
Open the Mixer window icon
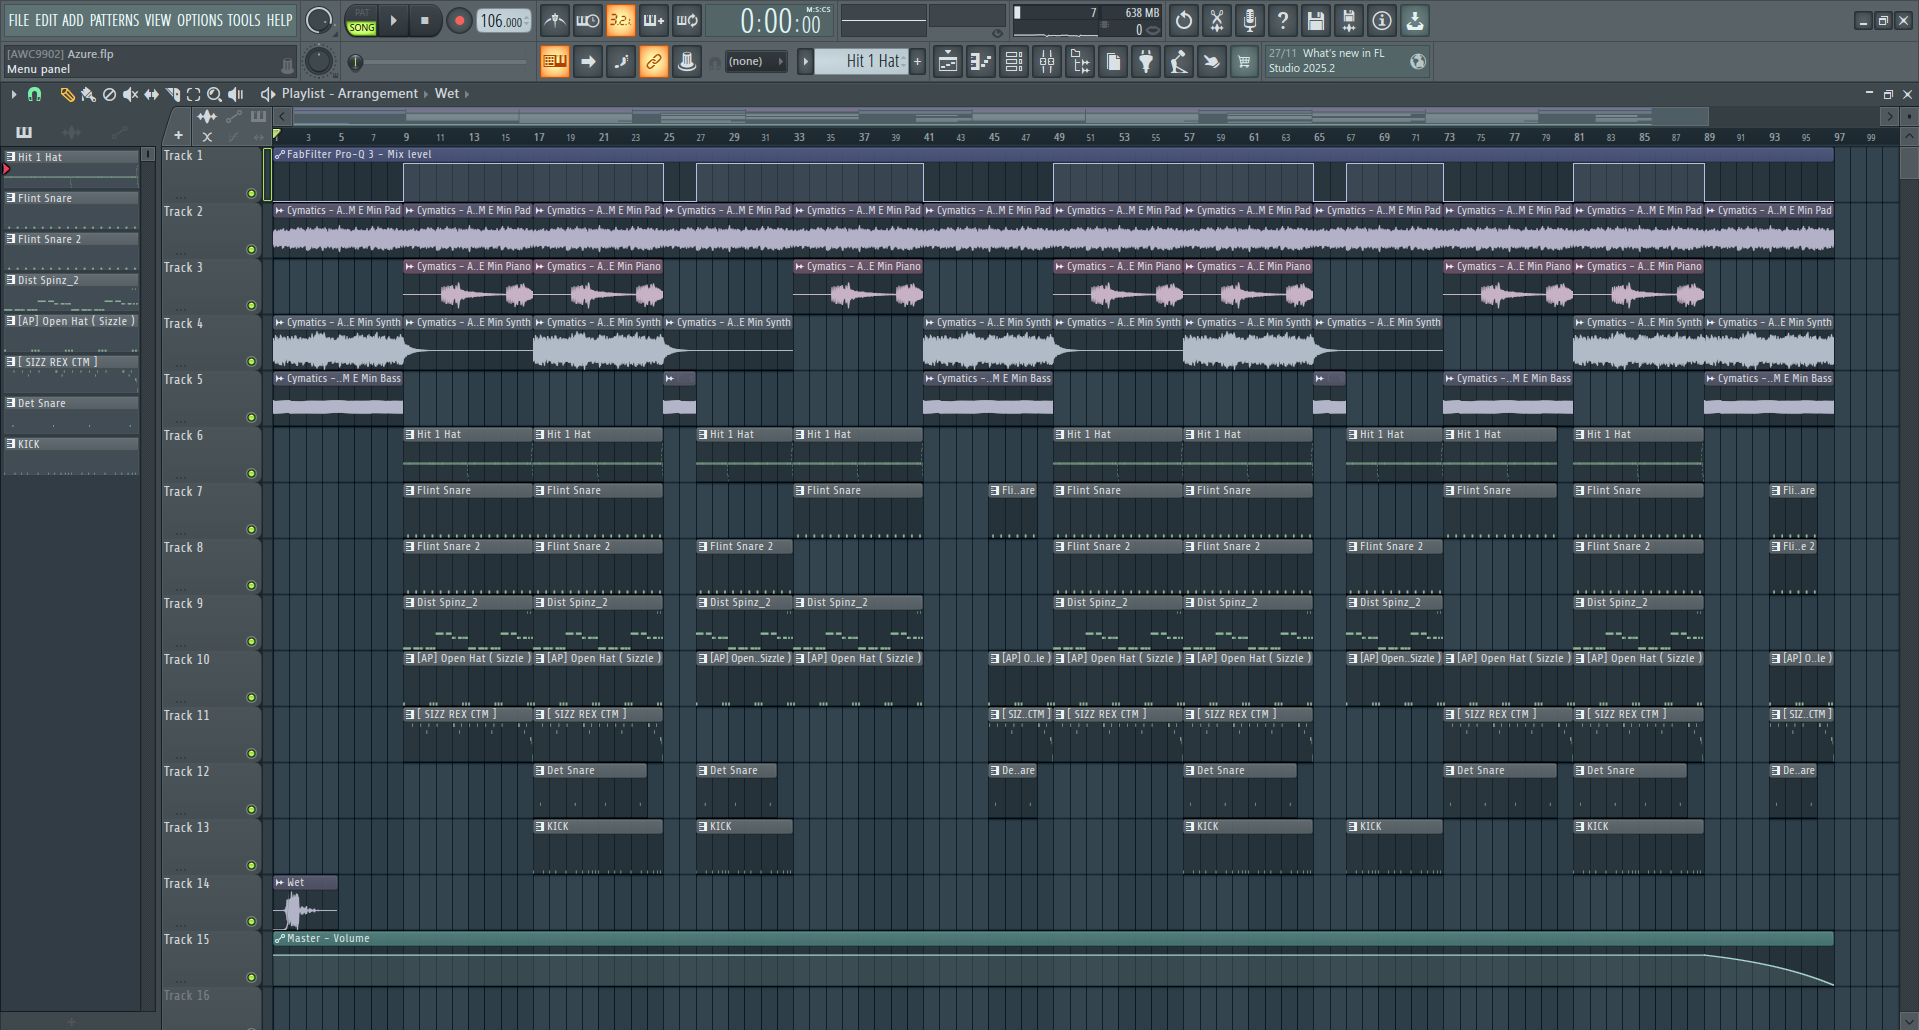pos(1047,62)
